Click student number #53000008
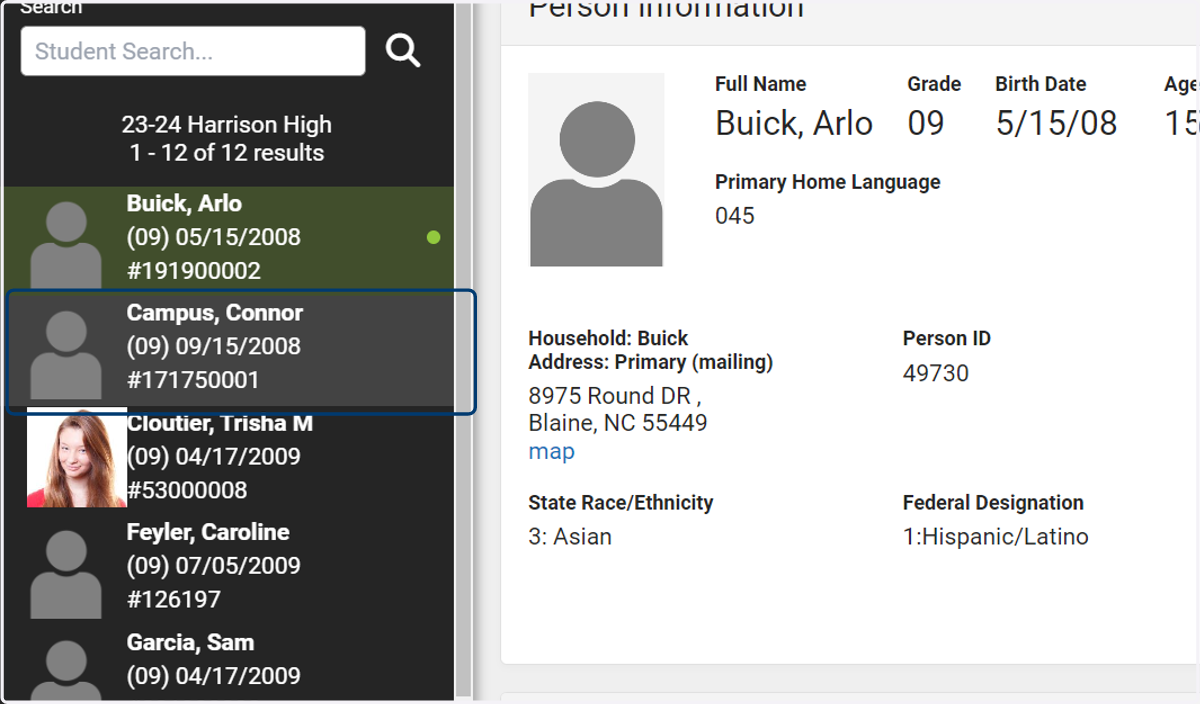1200x704 pixels. point(187,490)
